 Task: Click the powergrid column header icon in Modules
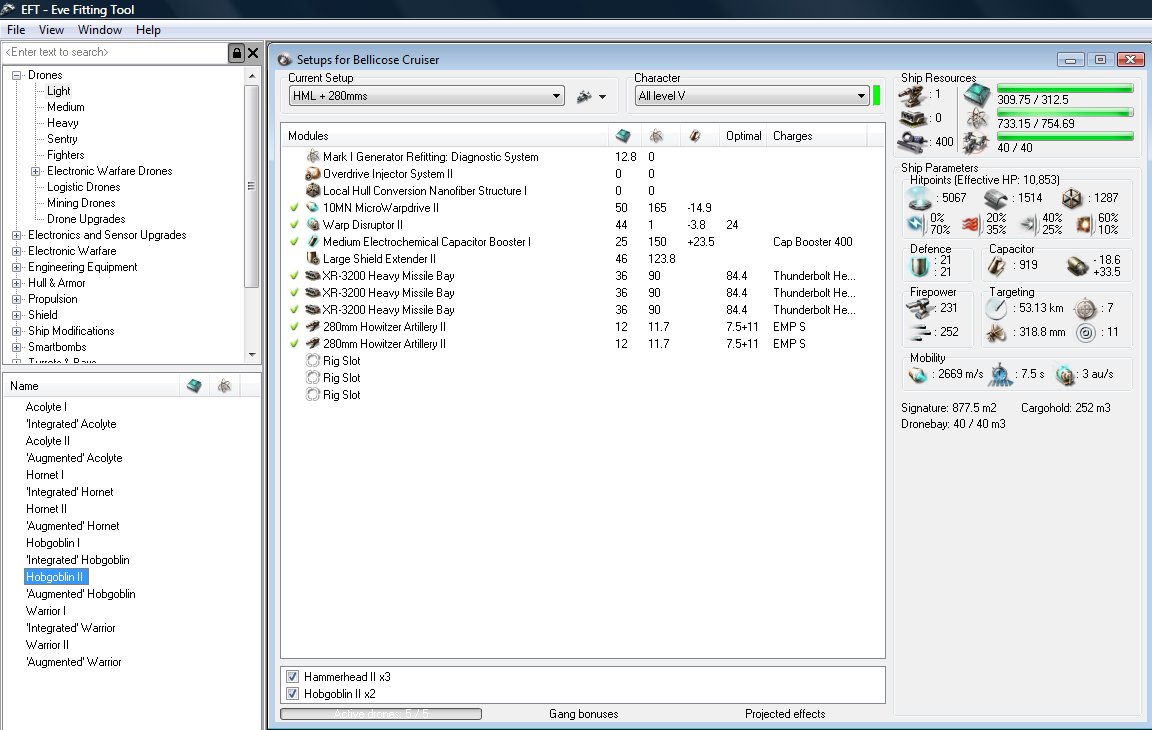[656, 136]
